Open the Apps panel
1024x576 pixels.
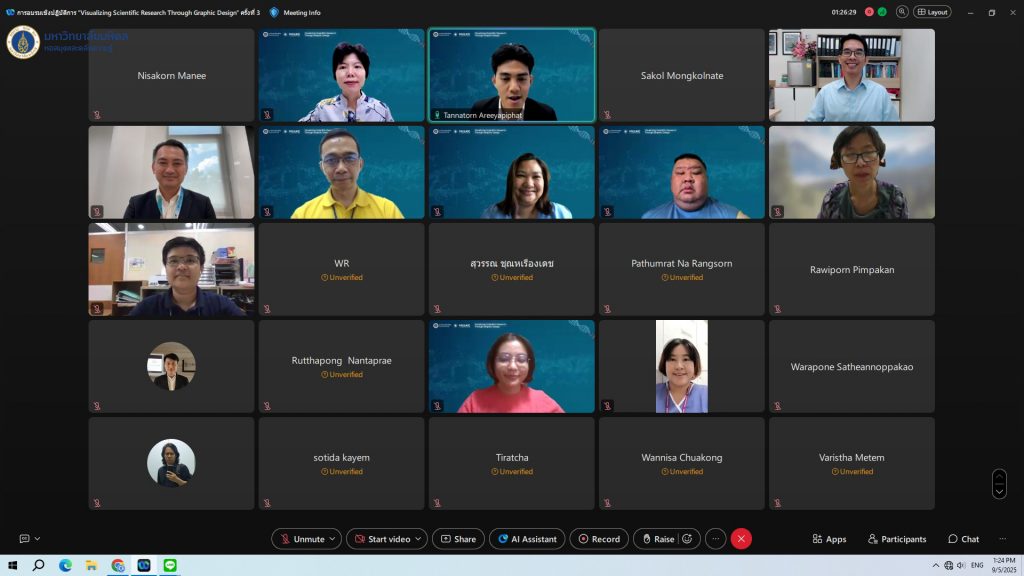point(829,539)
